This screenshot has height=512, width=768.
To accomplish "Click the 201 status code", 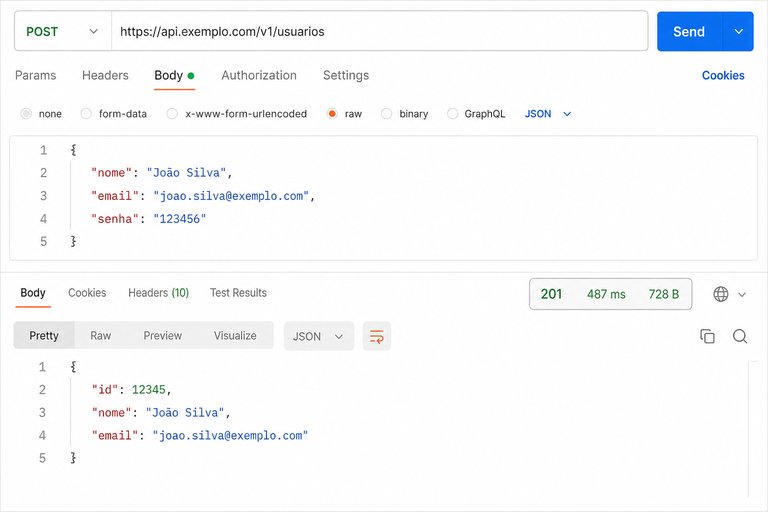I will [x=551, y=294].
